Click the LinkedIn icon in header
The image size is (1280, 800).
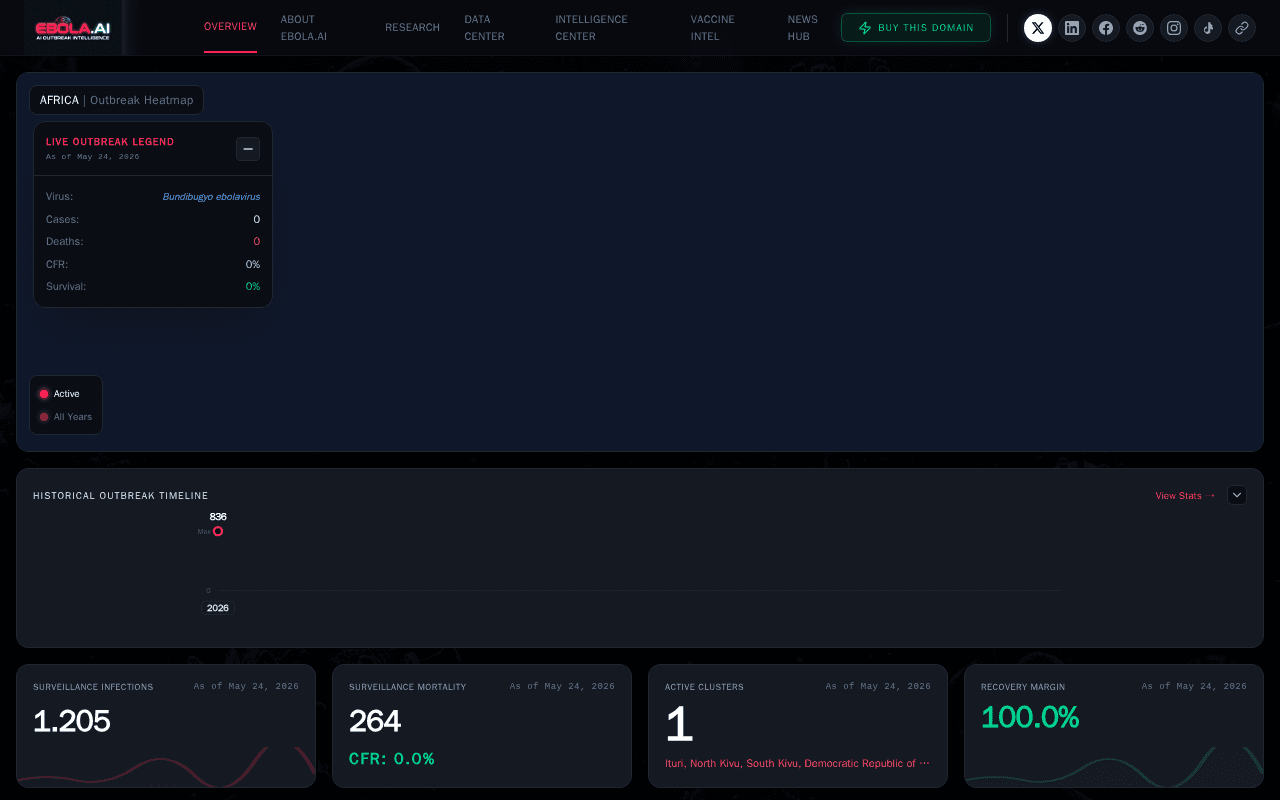(1072, 28)
